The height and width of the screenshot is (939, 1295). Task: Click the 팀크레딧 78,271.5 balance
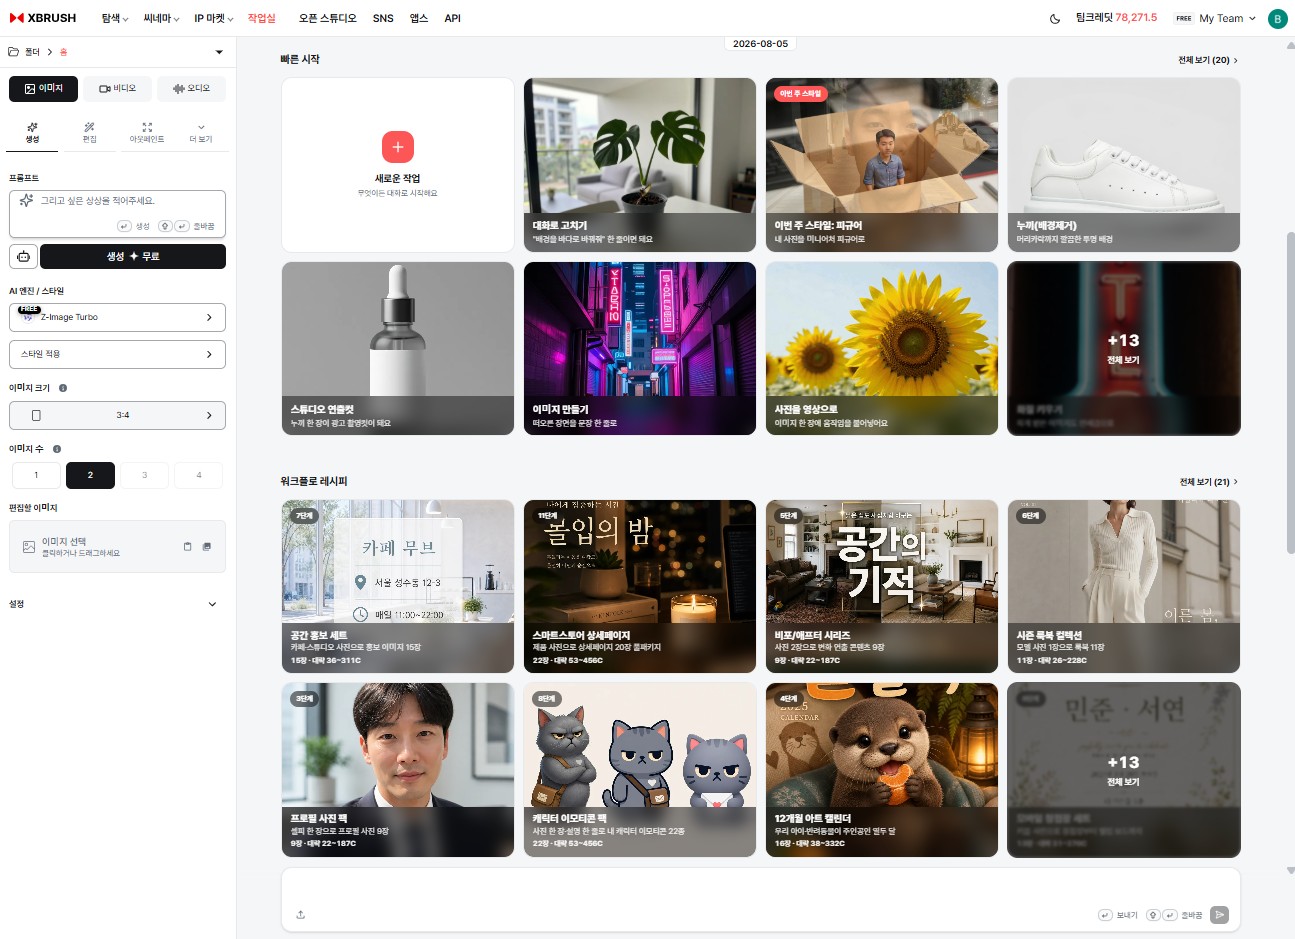point(1116,18)
